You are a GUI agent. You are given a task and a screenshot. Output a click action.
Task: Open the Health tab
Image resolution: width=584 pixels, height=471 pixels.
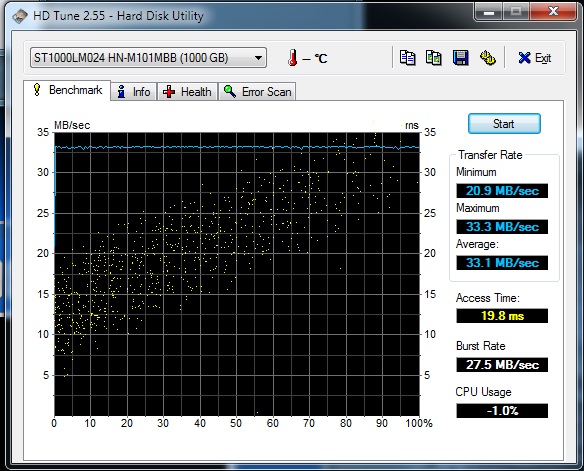pyautogui.click(x=188, y=92)
